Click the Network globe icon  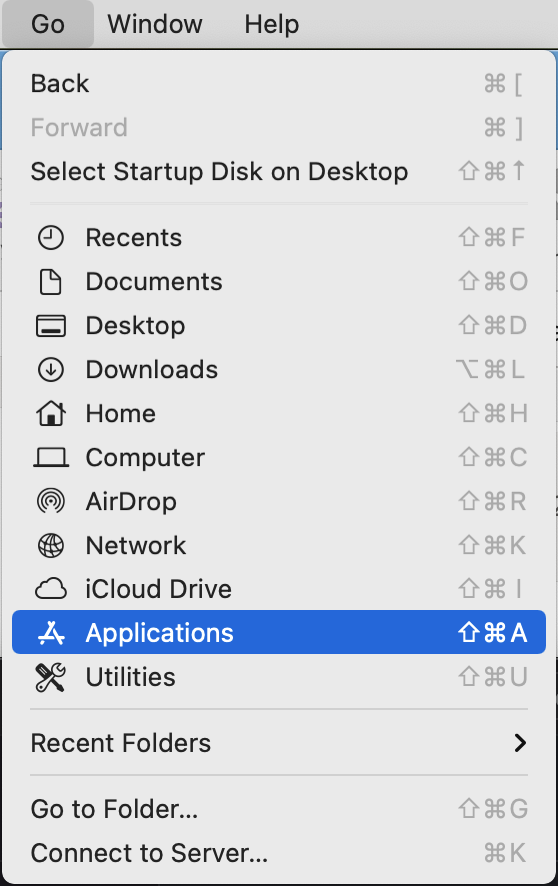51,546
